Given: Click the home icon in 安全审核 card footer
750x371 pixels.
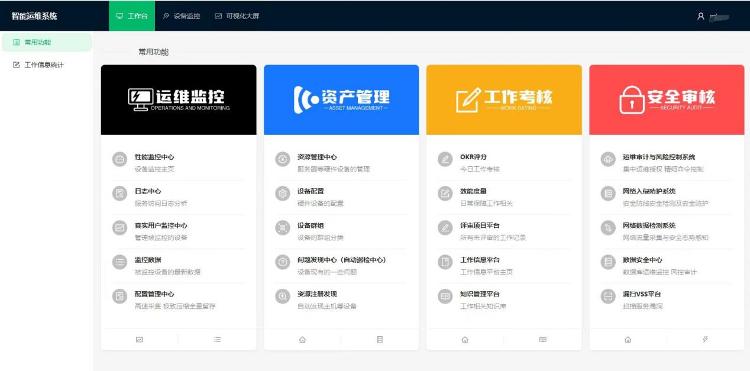Looking at the screenshot, I should pos(628,340).
